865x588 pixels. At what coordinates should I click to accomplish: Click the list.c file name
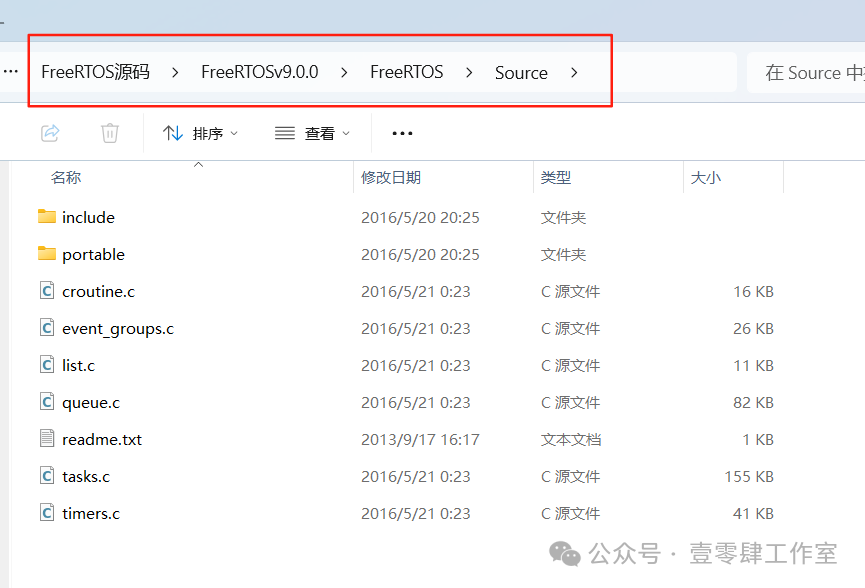point(78,365)
